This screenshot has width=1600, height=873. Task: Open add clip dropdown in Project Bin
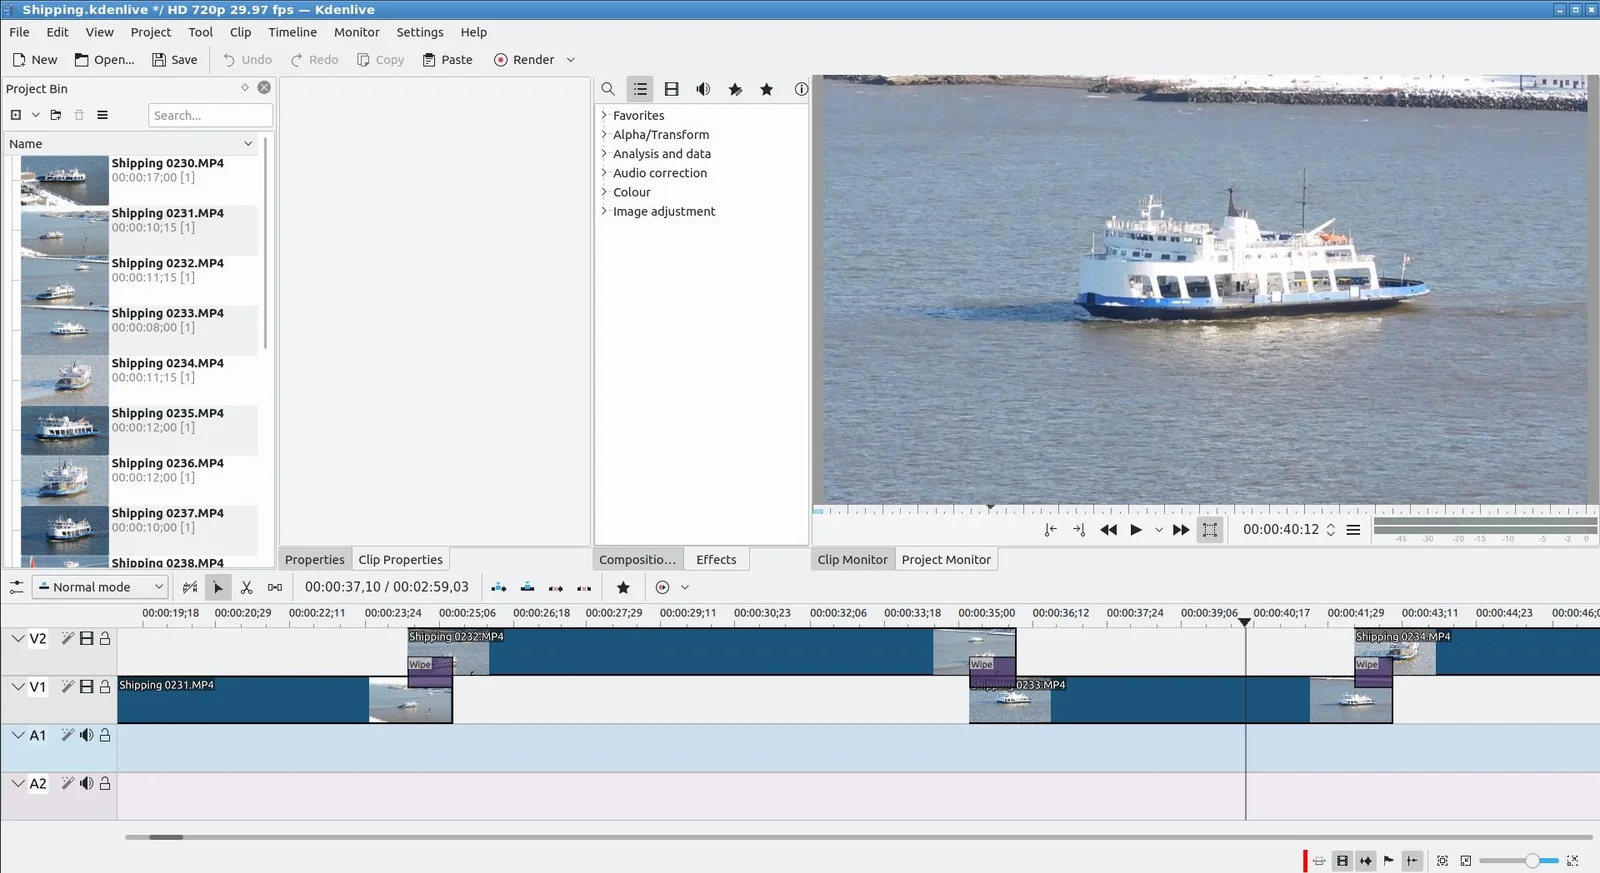(x=35, y=115)
